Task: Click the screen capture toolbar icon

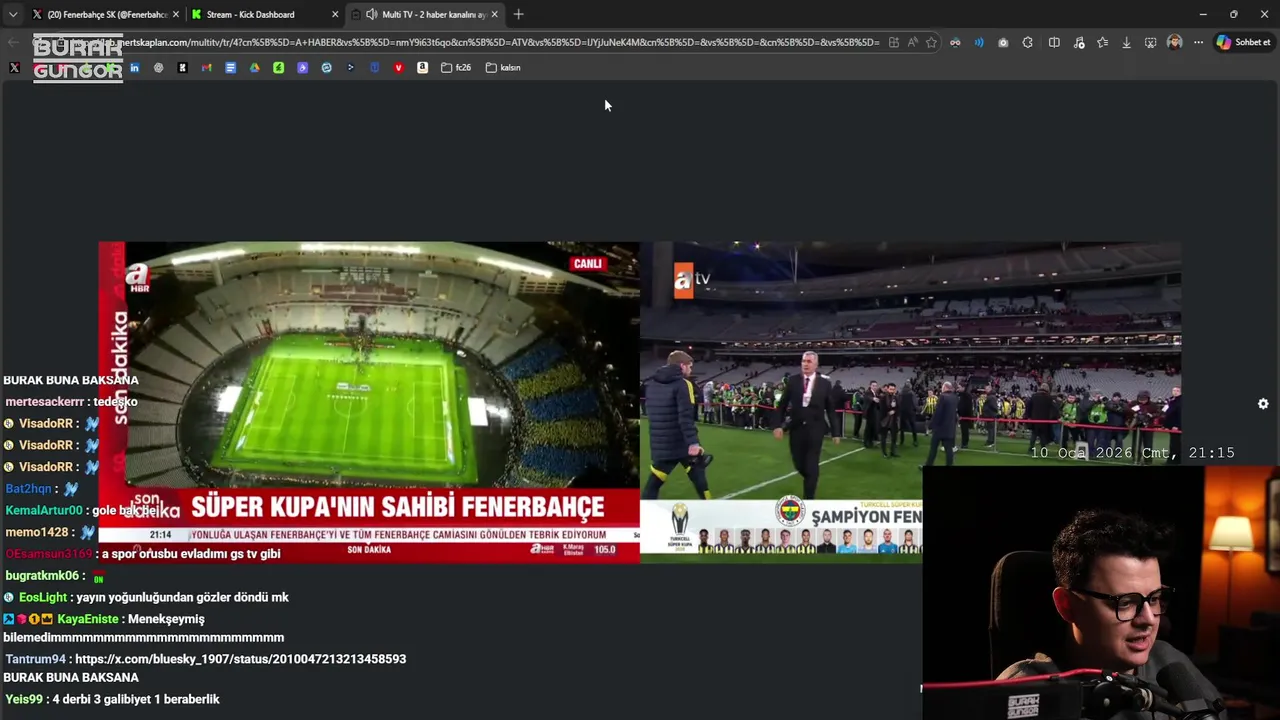Action: pyautogui.click(x=1150, y=42)
